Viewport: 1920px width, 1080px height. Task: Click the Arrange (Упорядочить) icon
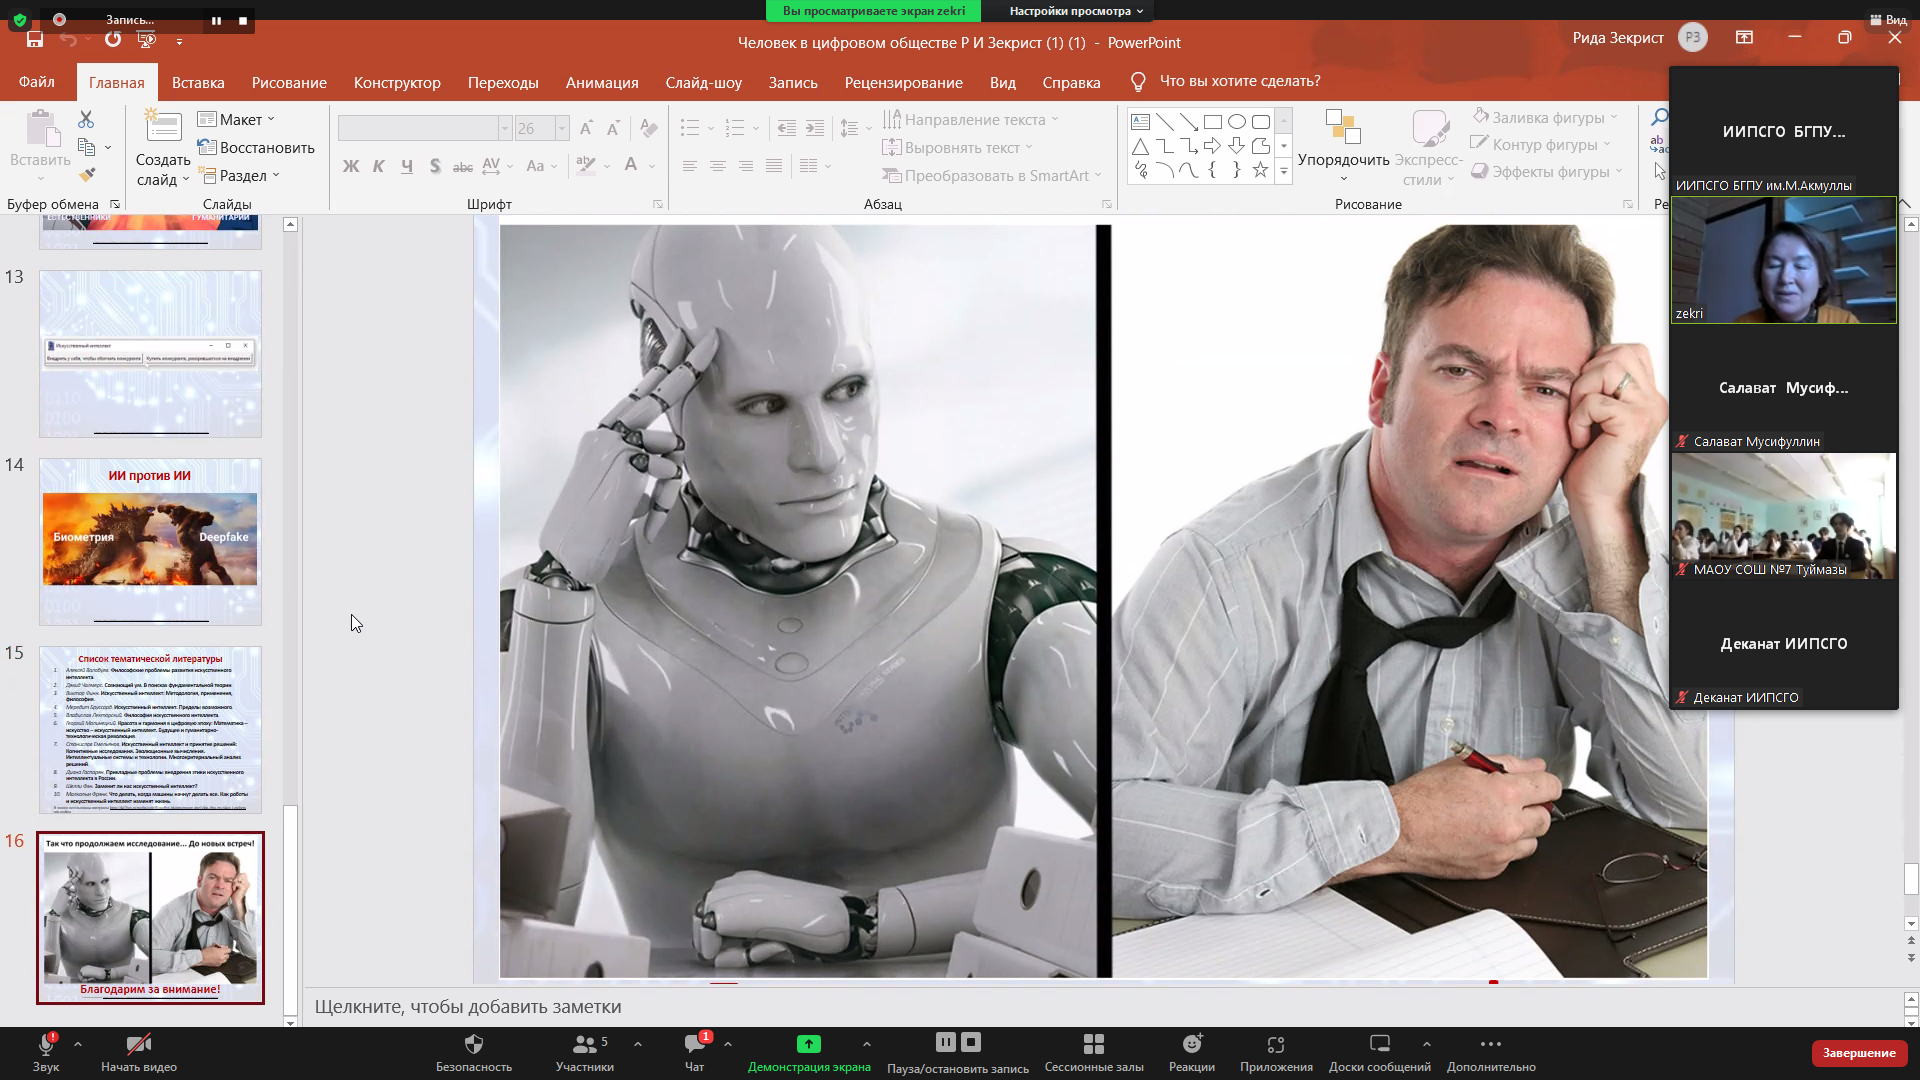pos(1343,130)
